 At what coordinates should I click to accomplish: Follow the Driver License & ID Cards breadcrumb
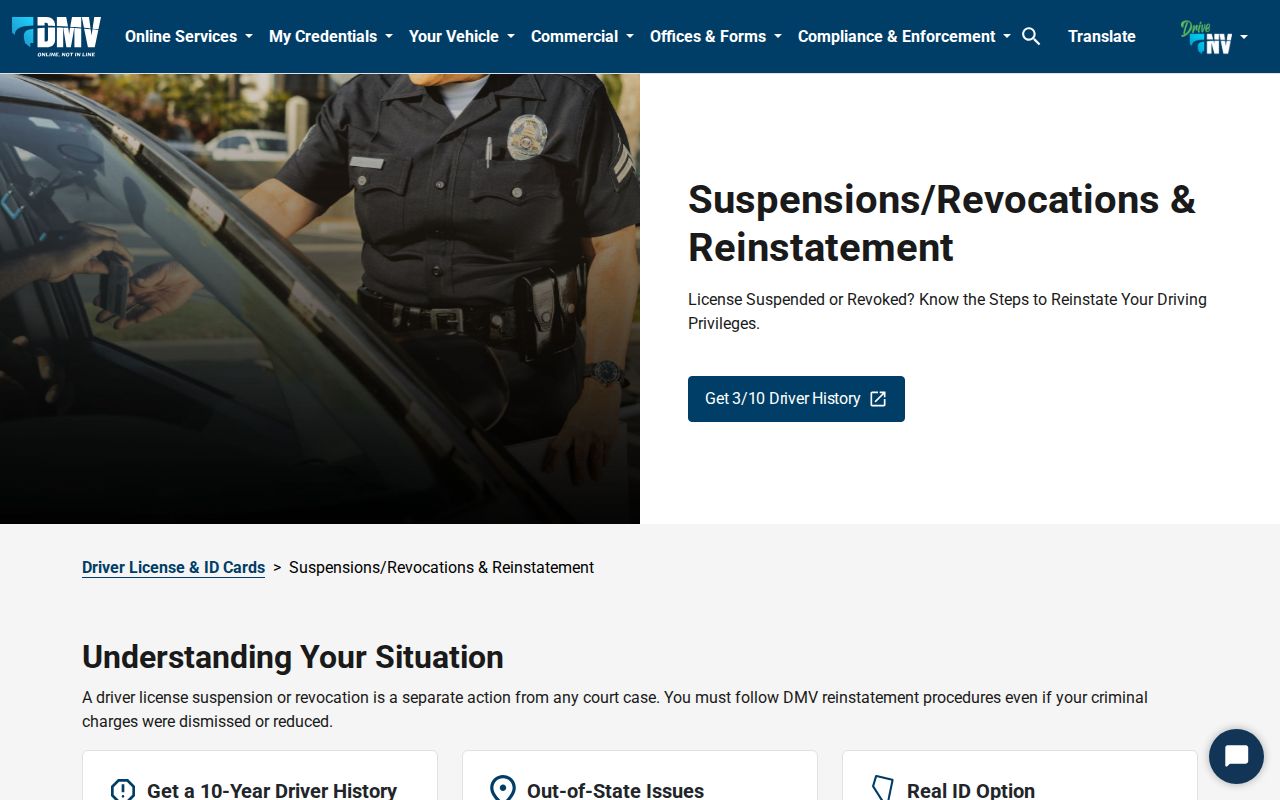[x=173, y=567]
